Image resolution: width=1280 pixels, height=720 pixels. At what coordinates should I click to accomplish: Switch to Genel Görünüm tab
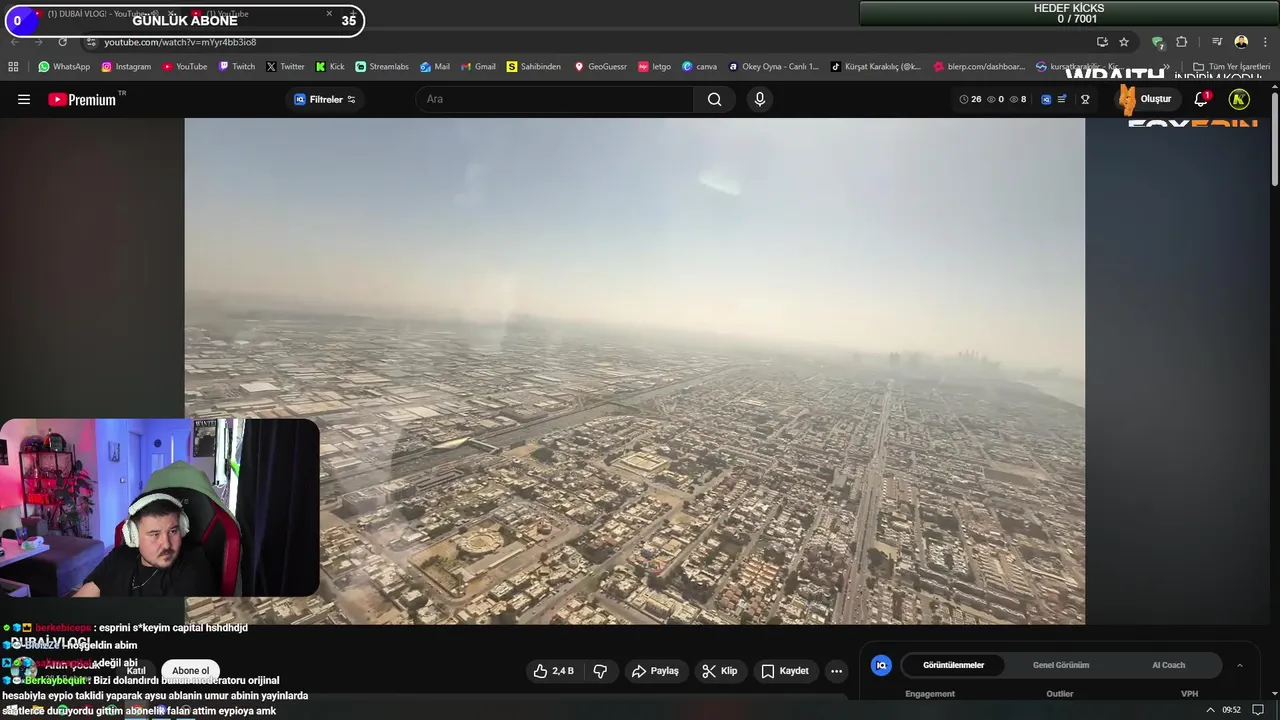[x=1061, y=665]
